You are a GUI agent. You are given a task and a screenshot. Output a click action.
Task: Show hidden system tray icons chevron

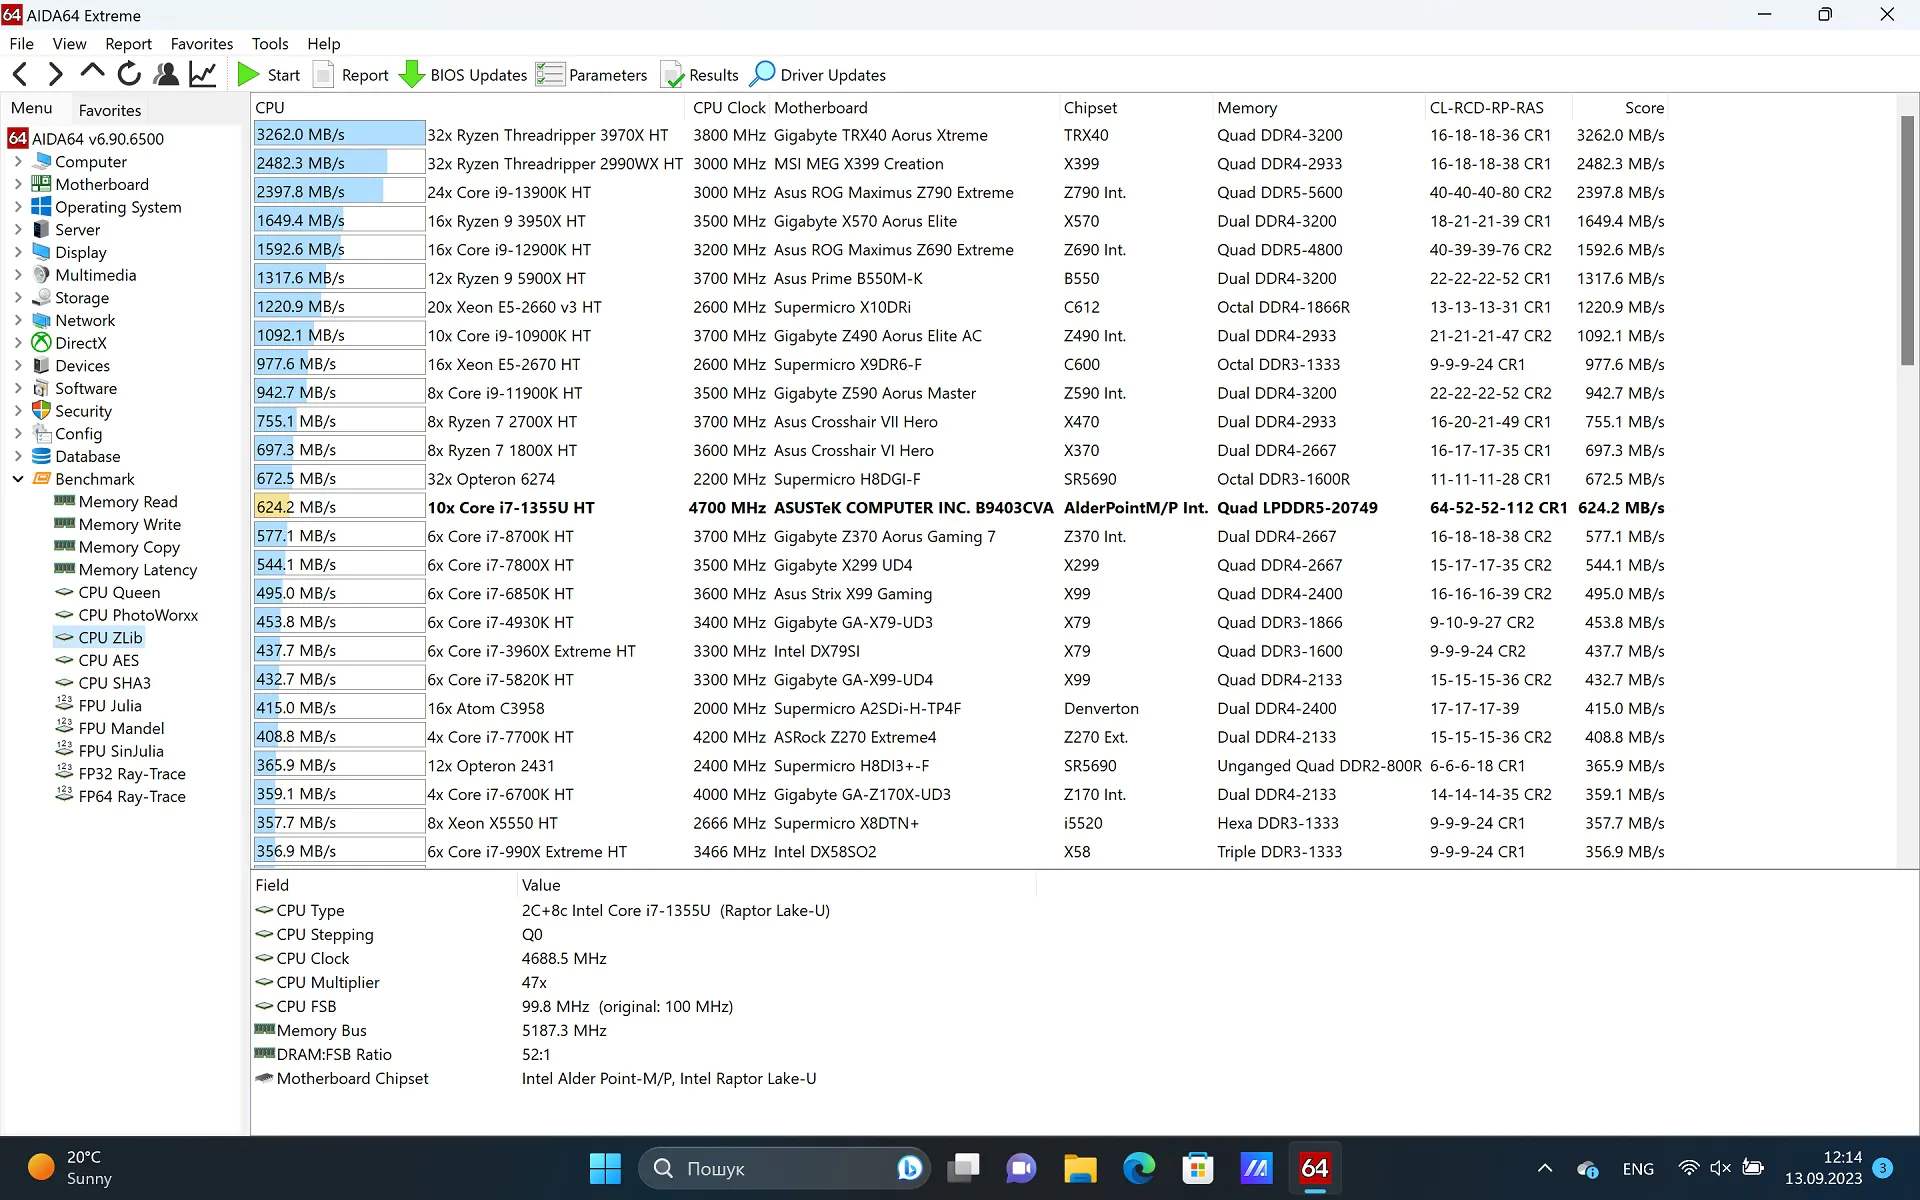tap(1544, 1168)
